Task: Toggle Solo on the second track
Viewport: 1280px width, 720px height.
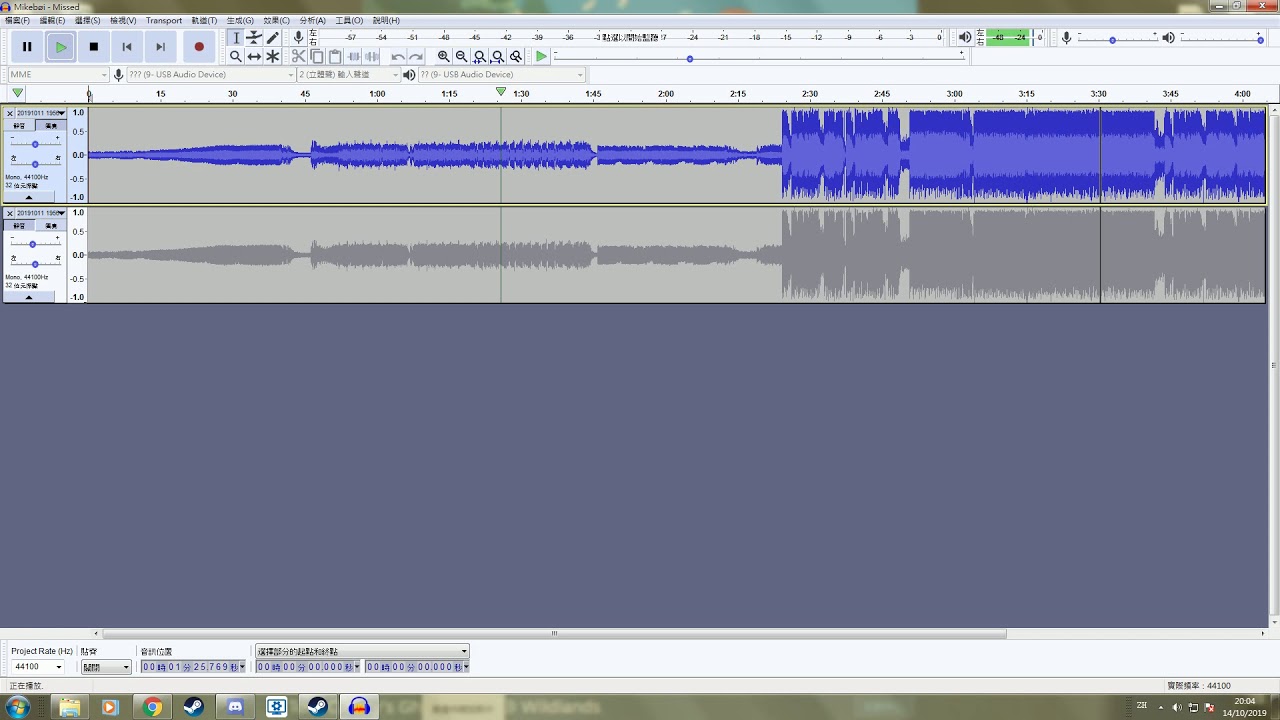Action: pos(50,226)
